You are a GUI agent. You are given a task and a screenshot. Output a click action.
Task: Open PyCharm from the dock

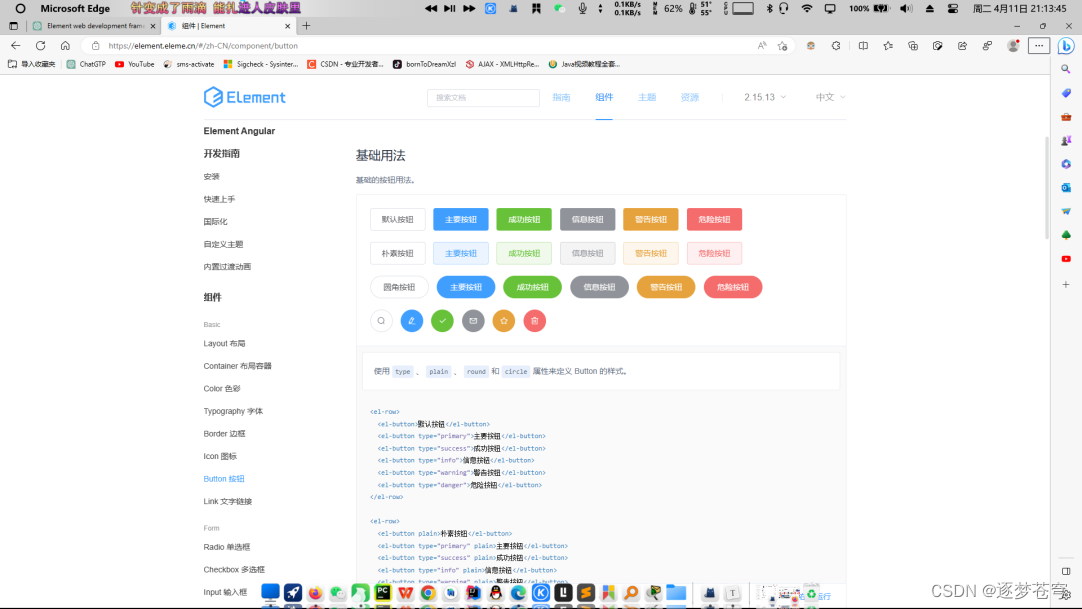(383, 592)
